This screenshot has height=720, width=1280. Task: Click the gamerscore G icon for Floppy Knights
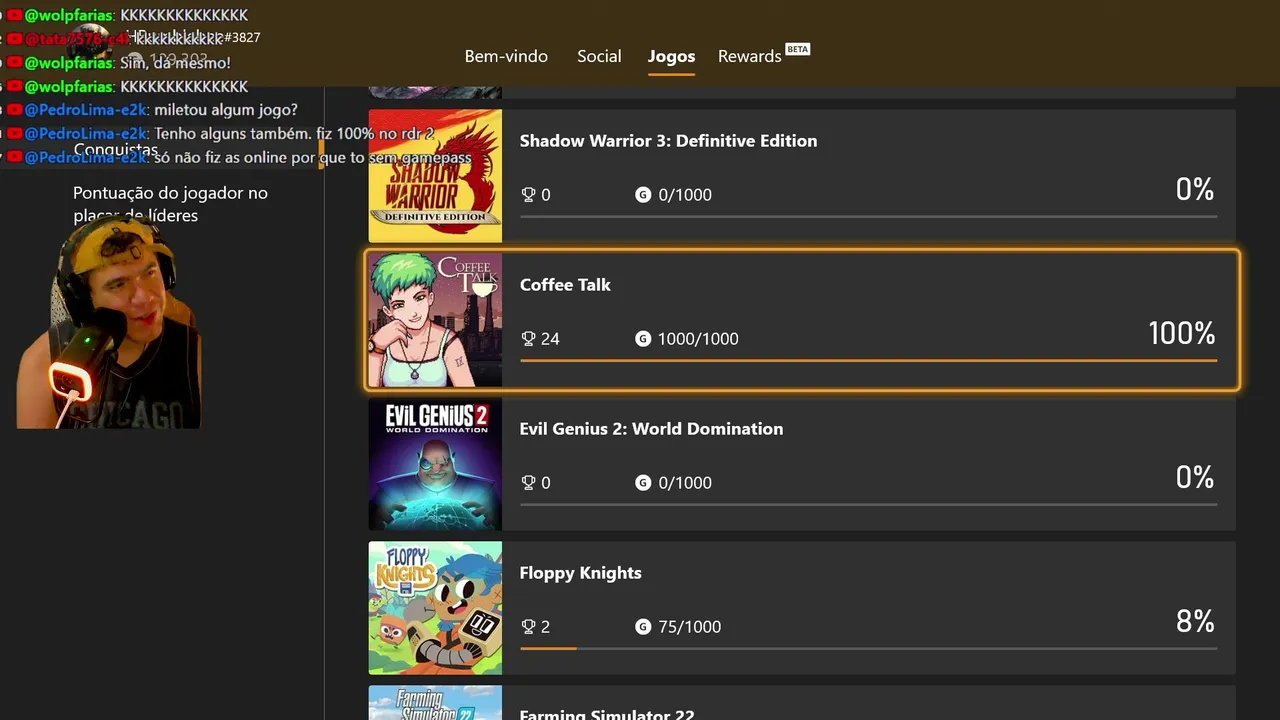pyautogui.click(x=643, y=627)
